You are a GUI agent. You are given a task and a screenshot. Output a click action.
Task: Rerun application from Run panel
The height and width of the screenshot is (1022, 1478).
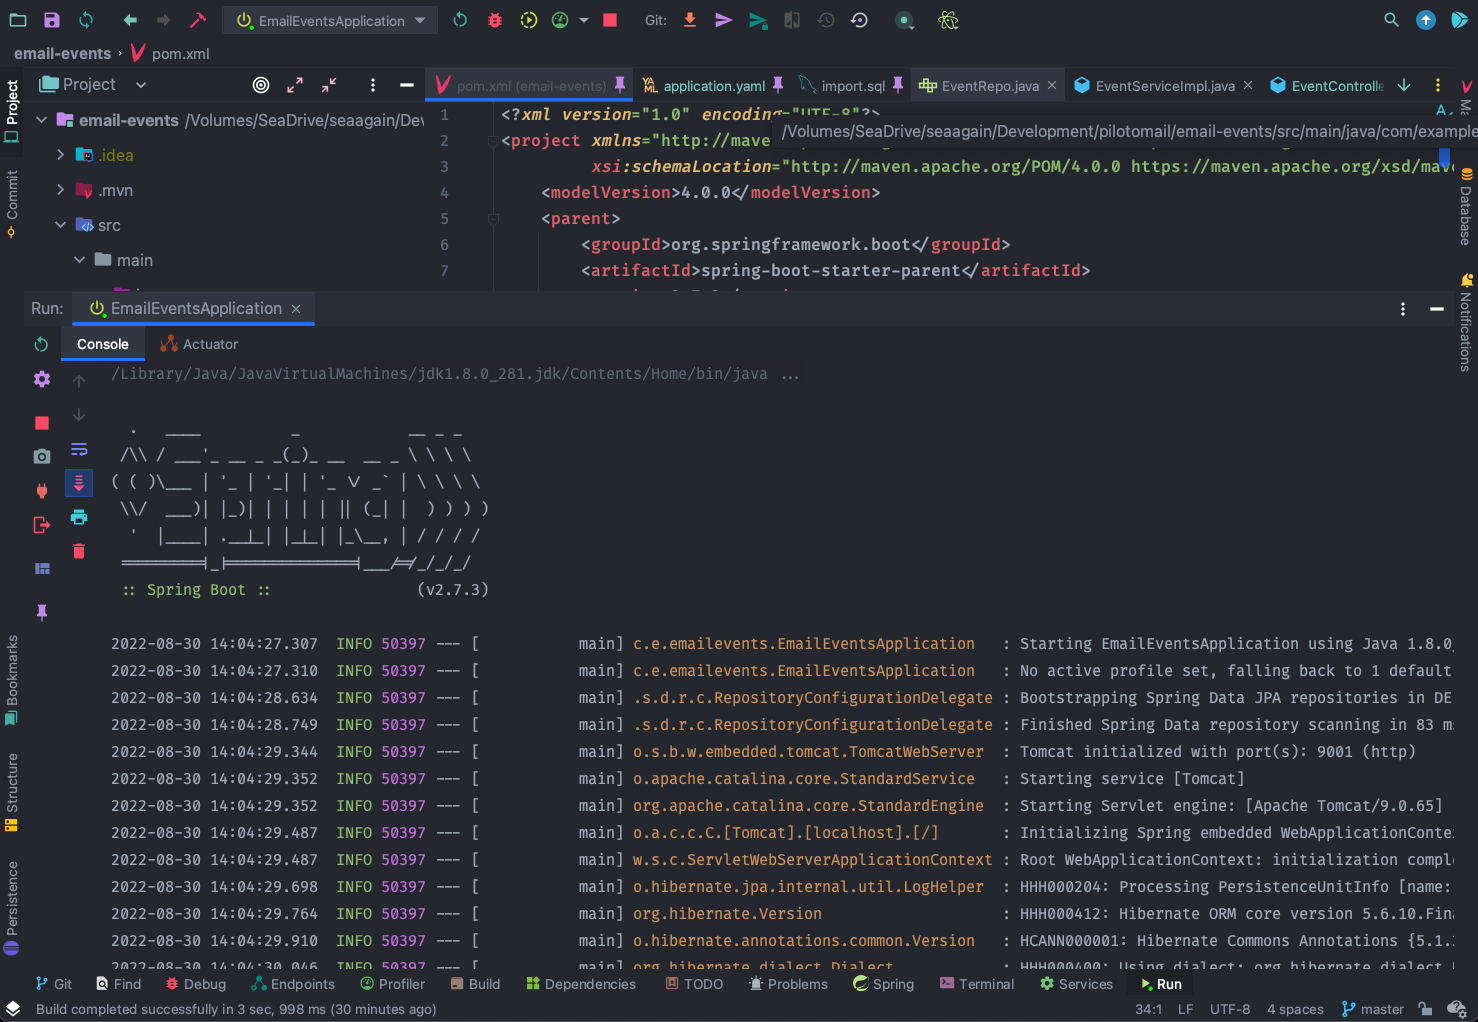41,344
